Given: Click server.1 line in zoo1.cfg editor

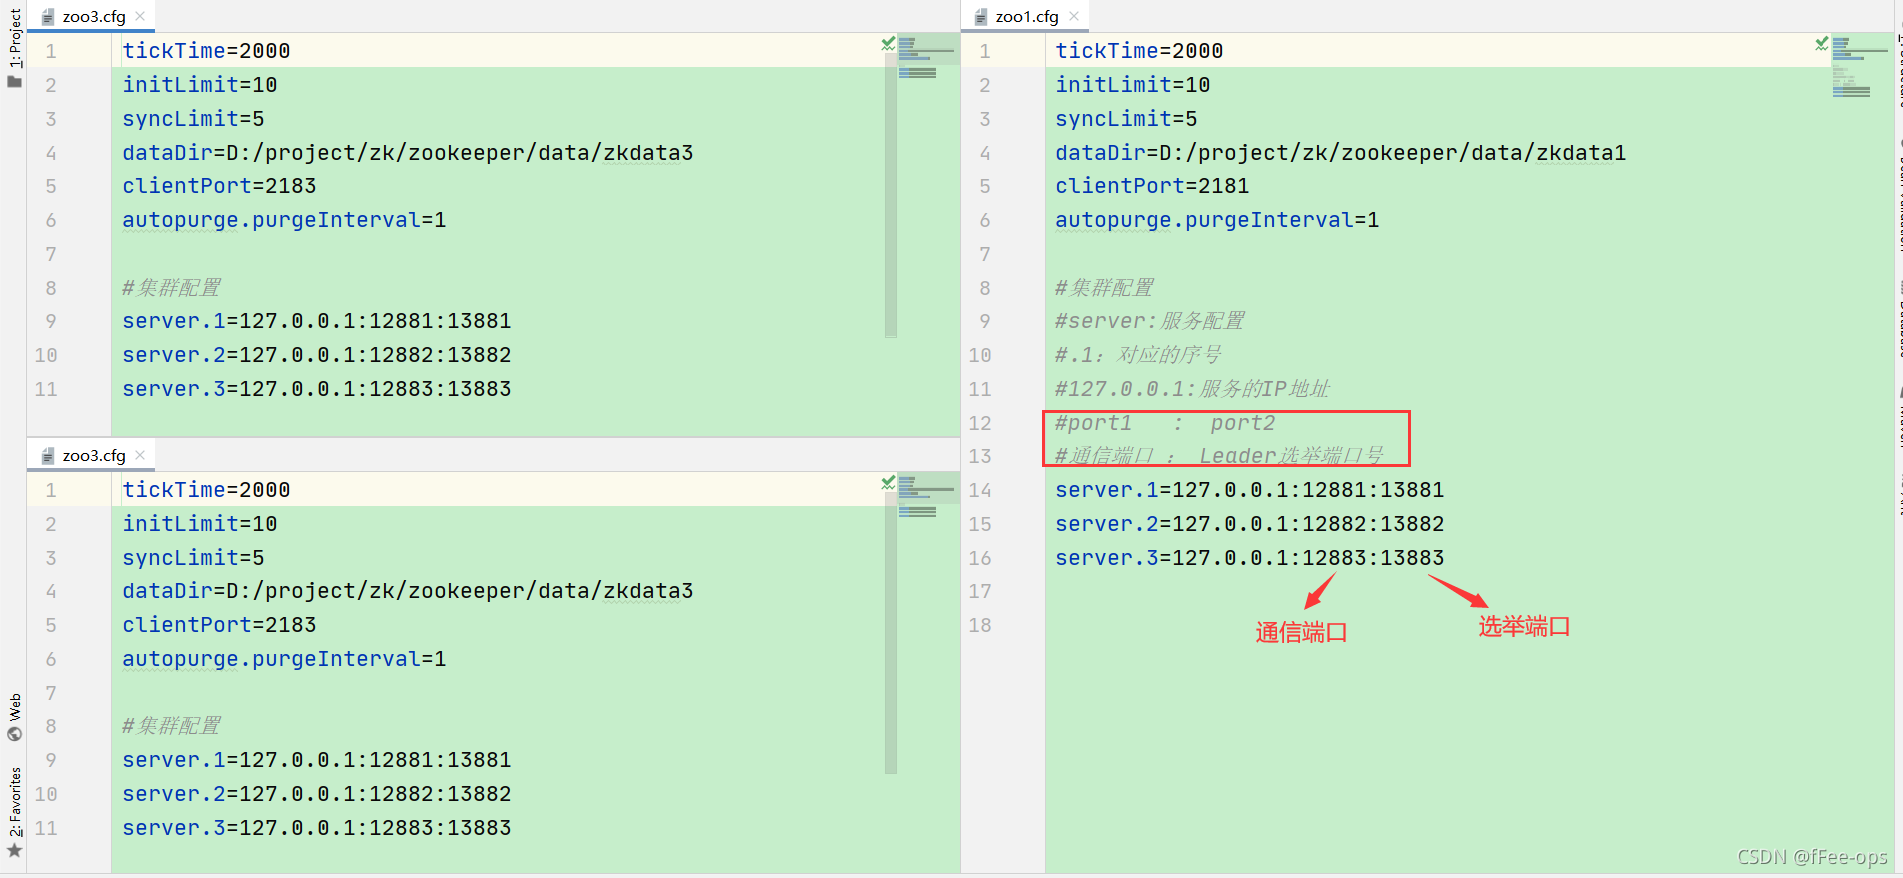Looking at the screenshot, I should pos(1249,490).
